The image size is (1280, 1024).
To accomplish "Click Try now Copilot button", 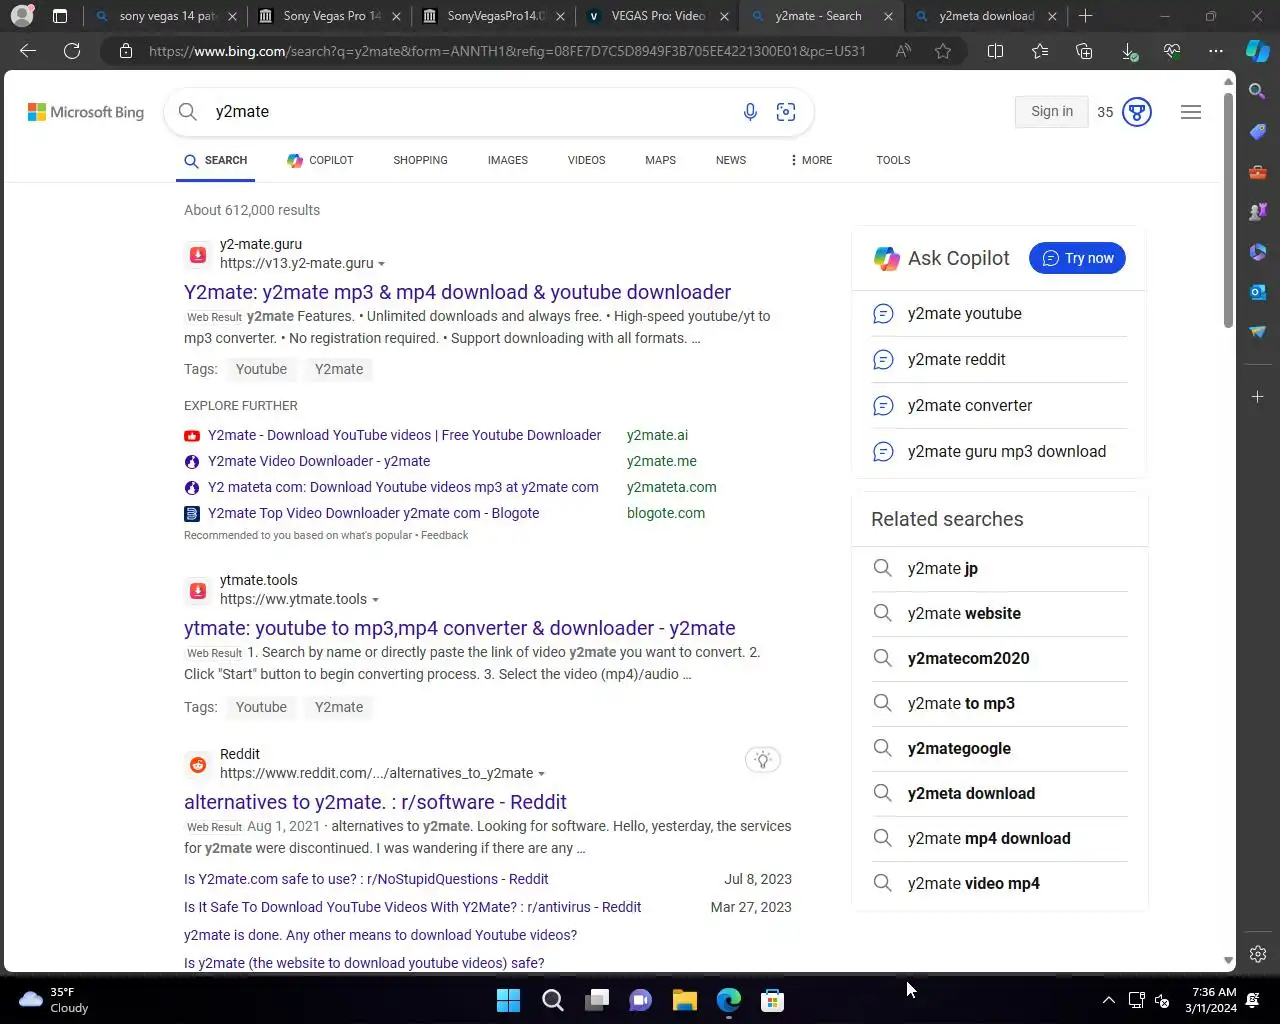I will [1077, 258].
